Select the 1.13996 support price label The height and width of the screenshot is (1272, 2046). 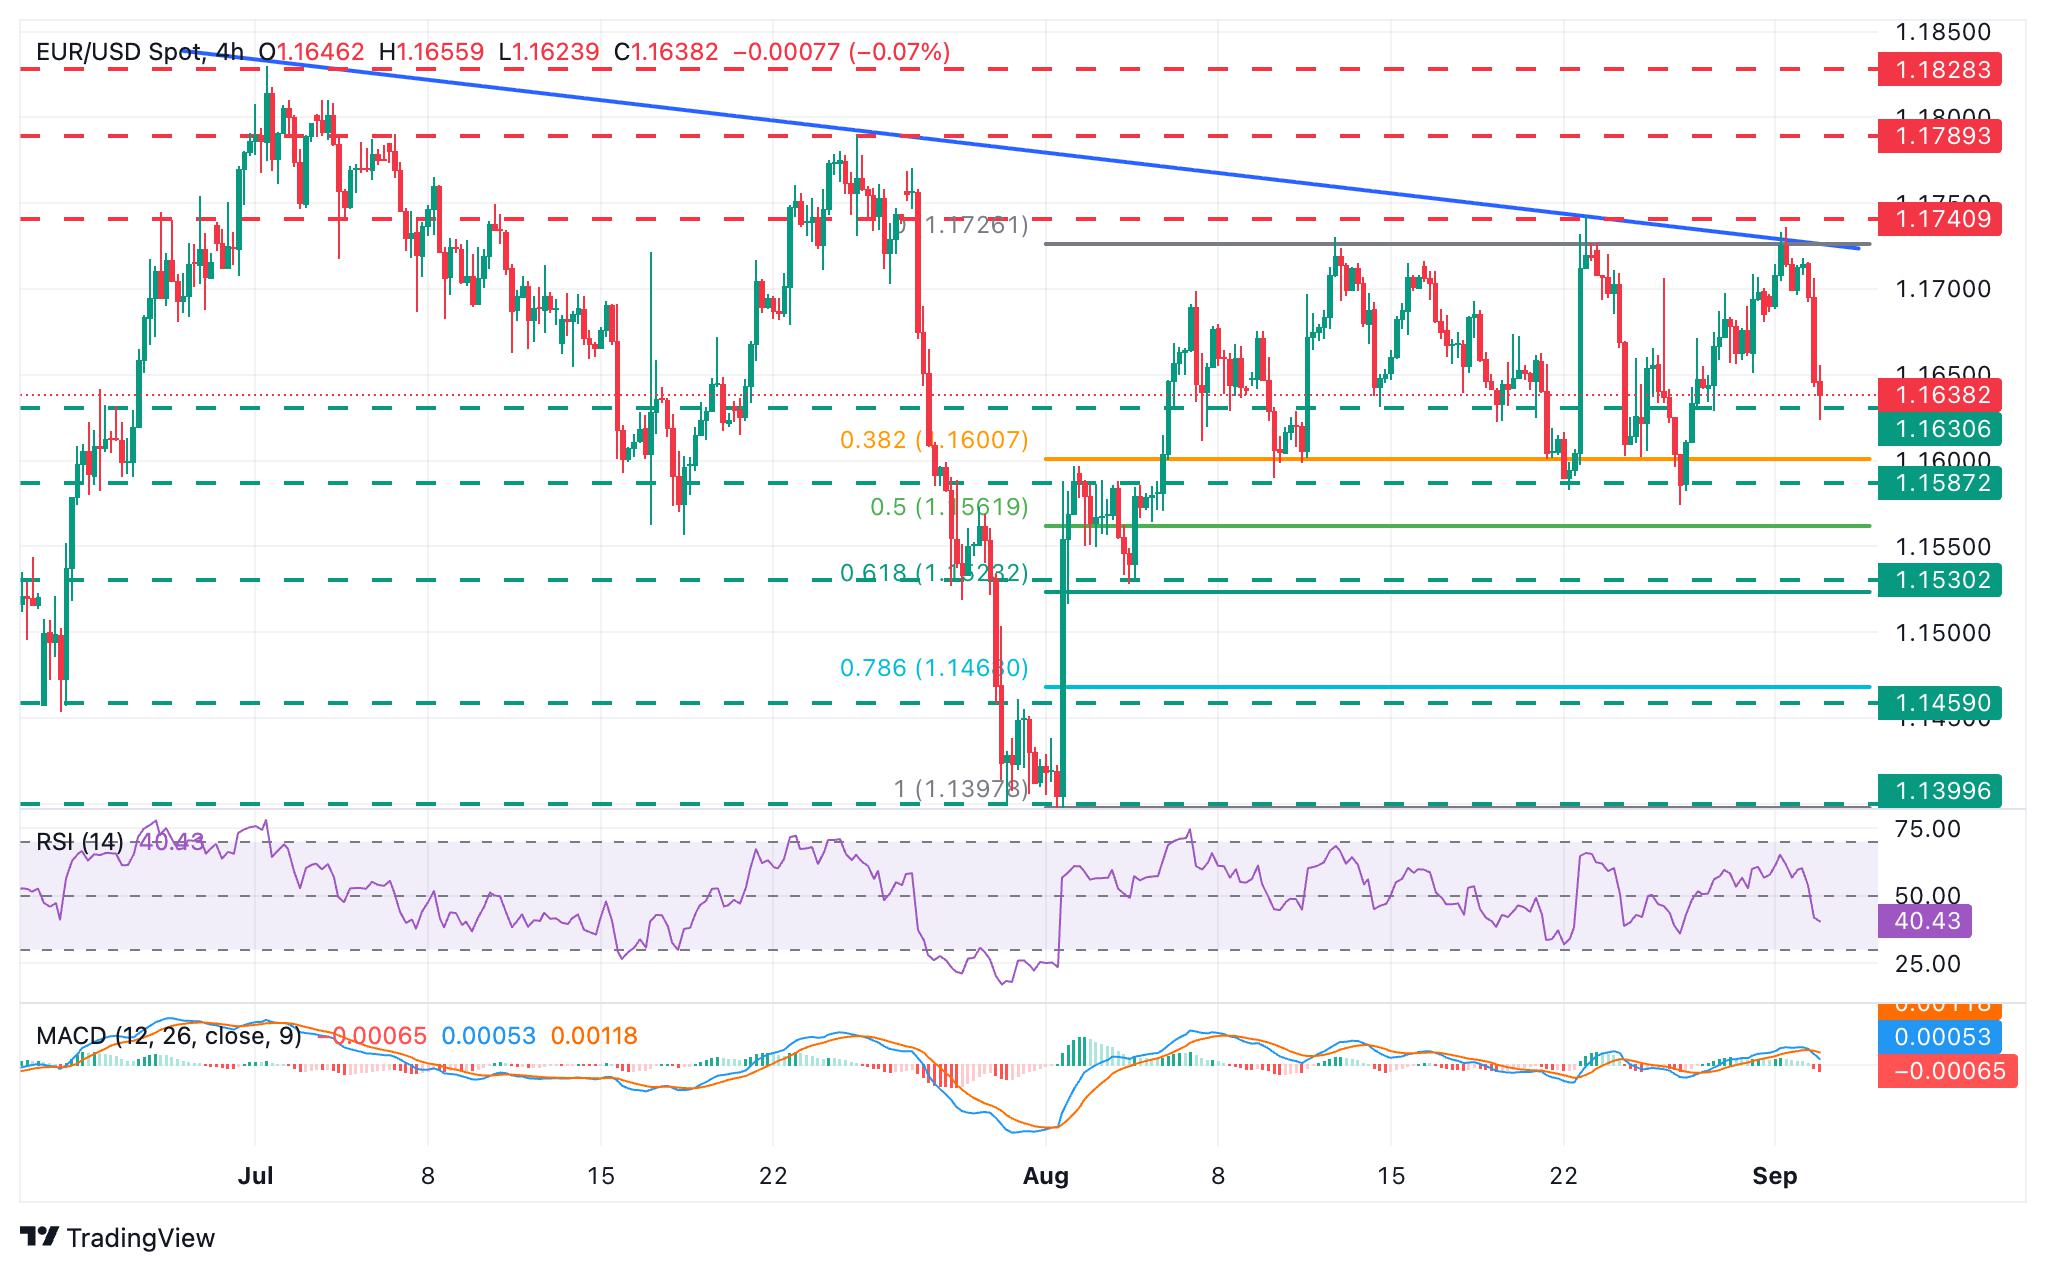pos(1939,791)
